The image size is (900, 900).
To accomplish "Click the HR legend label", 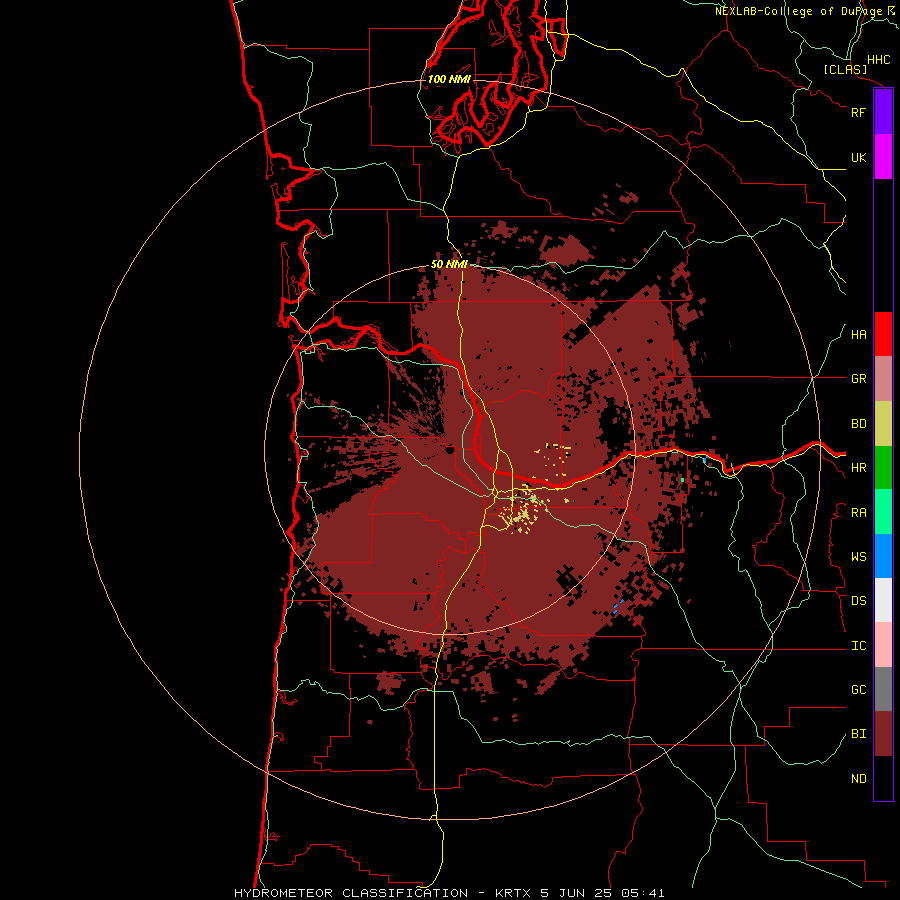I will (858, 468).
